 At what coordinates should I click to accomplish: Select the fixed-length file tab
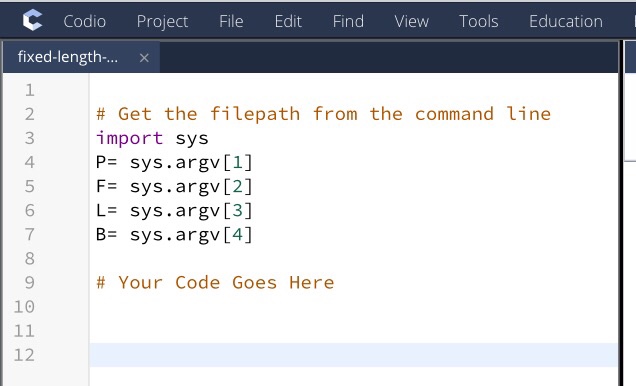tap(68, 57)
